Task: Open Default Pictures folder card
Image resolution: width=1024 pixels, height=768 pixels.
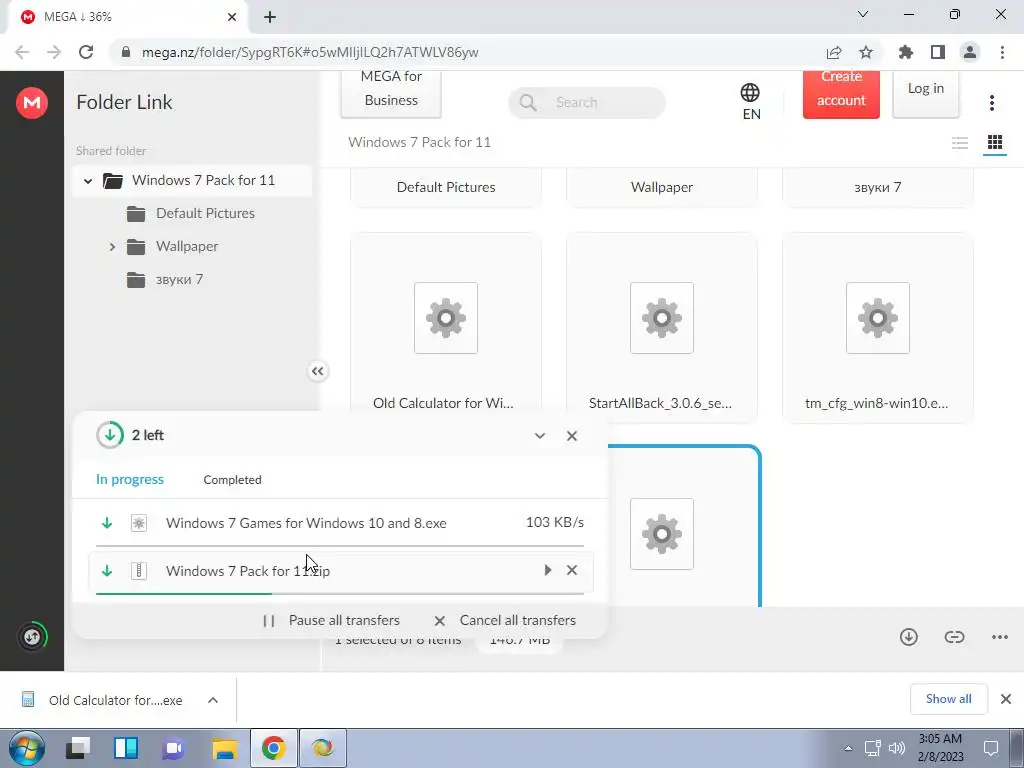Action: click(446, 187)
